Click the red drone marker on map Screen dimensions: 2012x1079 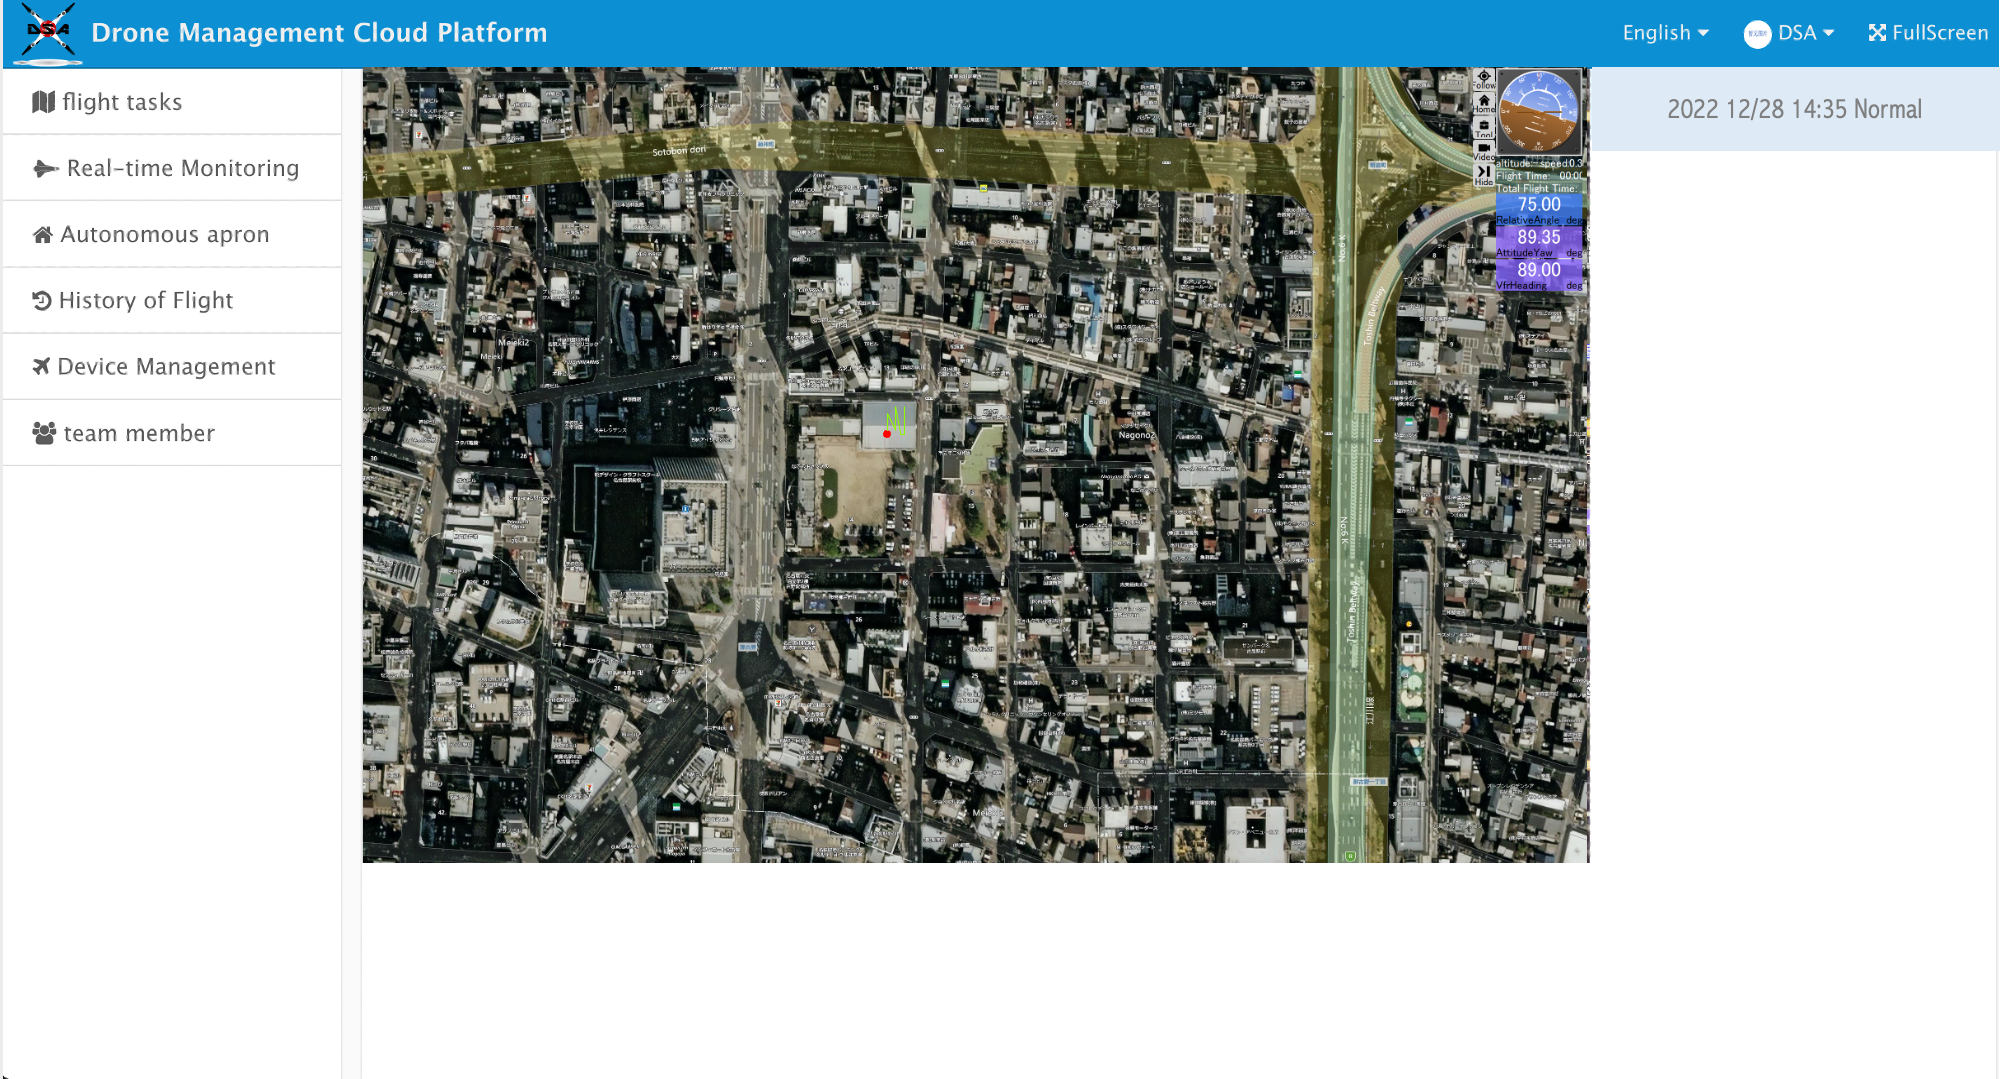[887, 434]
